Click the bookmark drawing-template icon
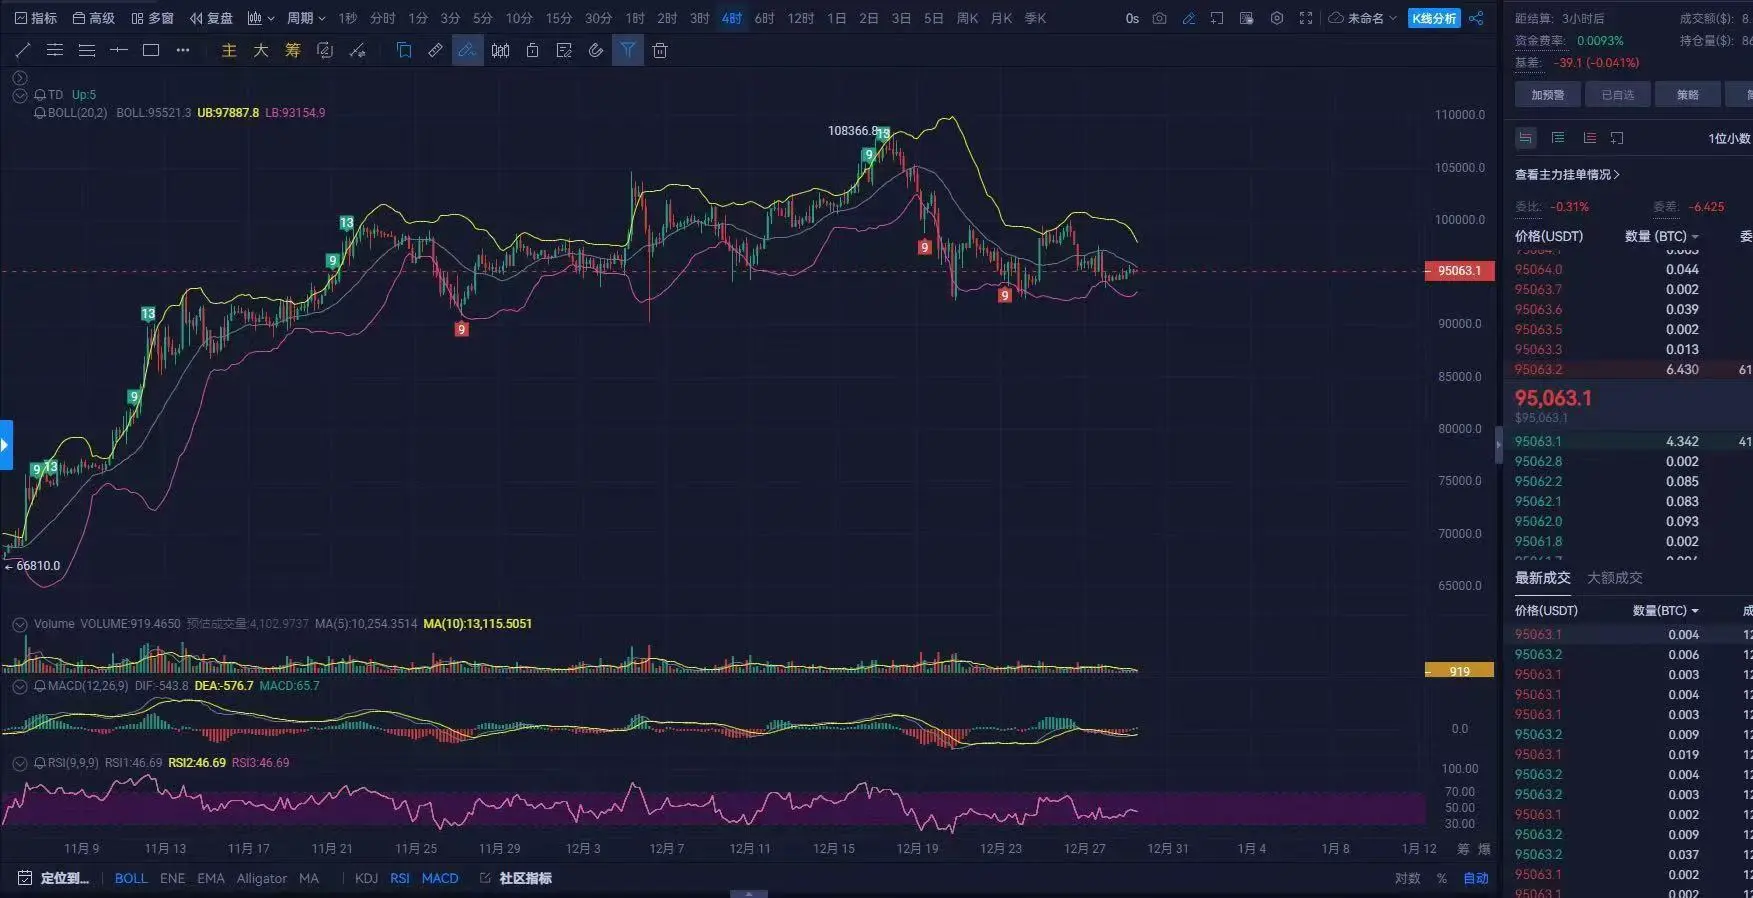This screenshot has width=1753, height=898. [404, 50]
